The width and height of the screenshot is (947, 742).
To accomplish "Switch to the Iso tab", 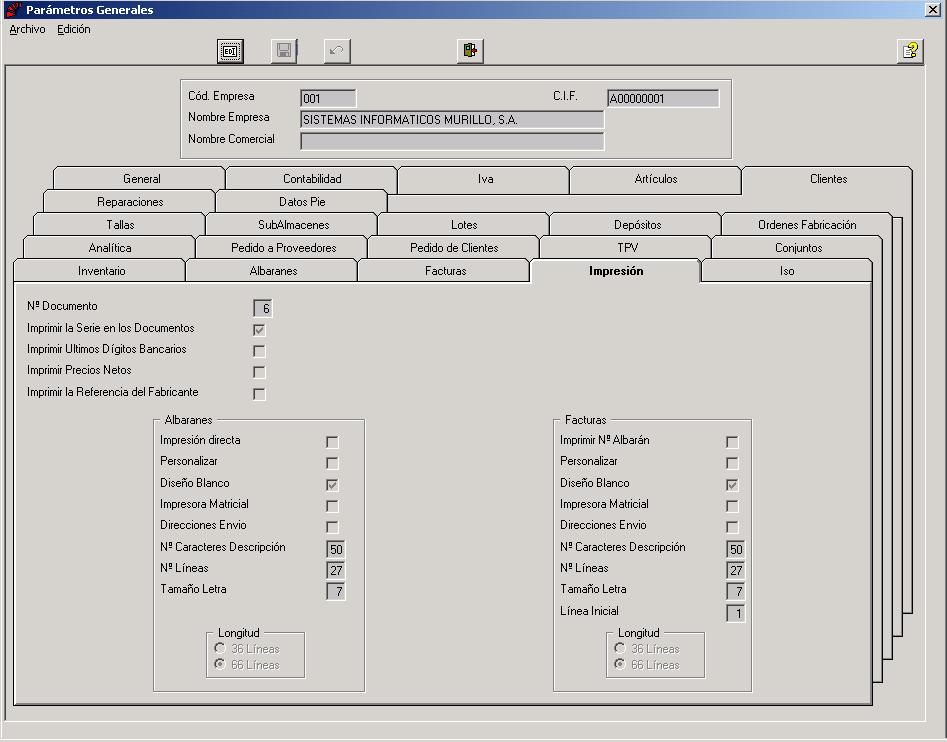I will point(786,270).
